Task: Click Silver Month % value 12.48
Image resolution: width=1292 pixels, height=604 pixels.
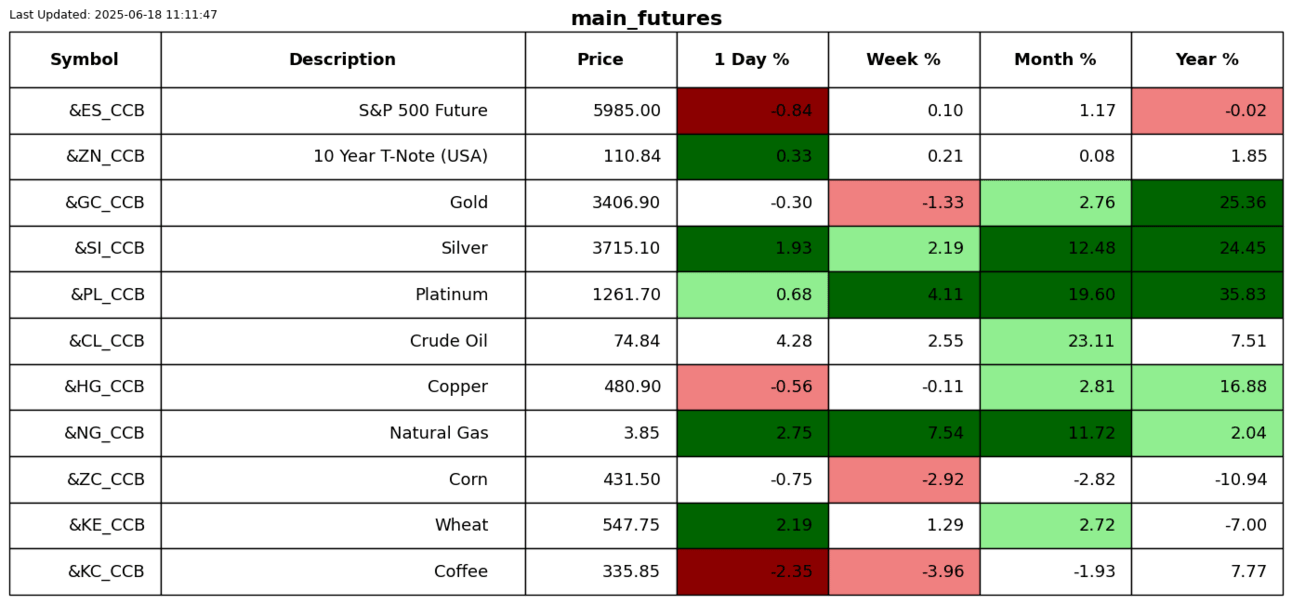Action: 1055,249
